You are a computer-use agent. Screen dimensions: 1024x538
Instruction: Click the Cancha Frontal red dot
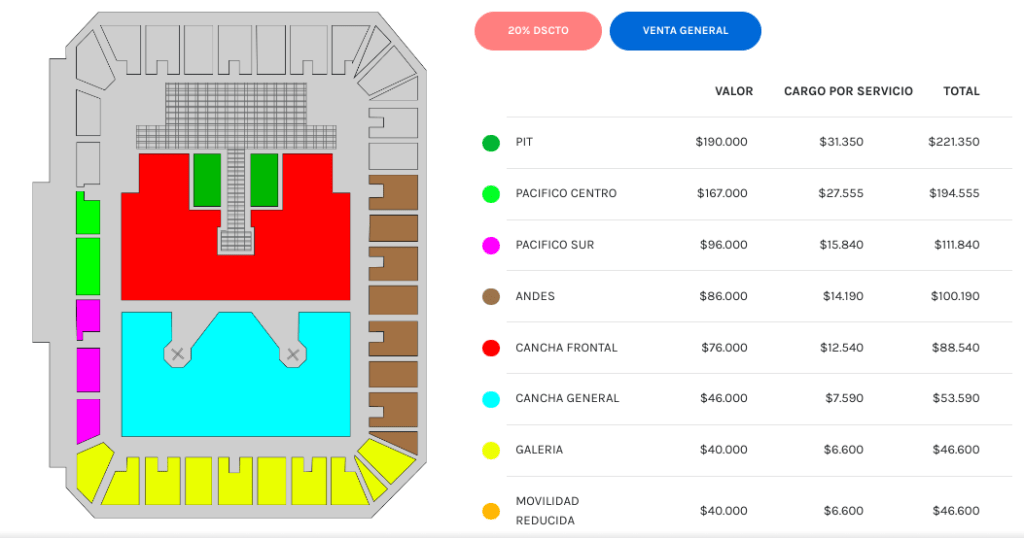coord(491,348)
